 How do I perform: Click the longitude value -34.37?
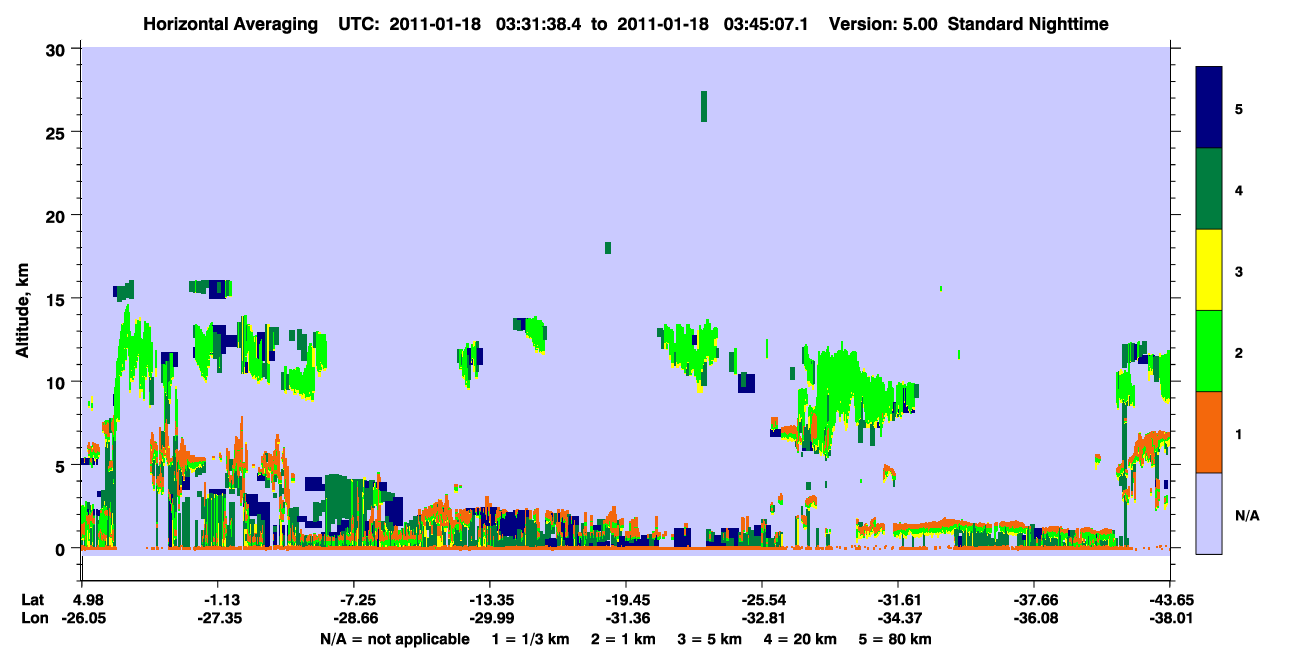(897, 619)
